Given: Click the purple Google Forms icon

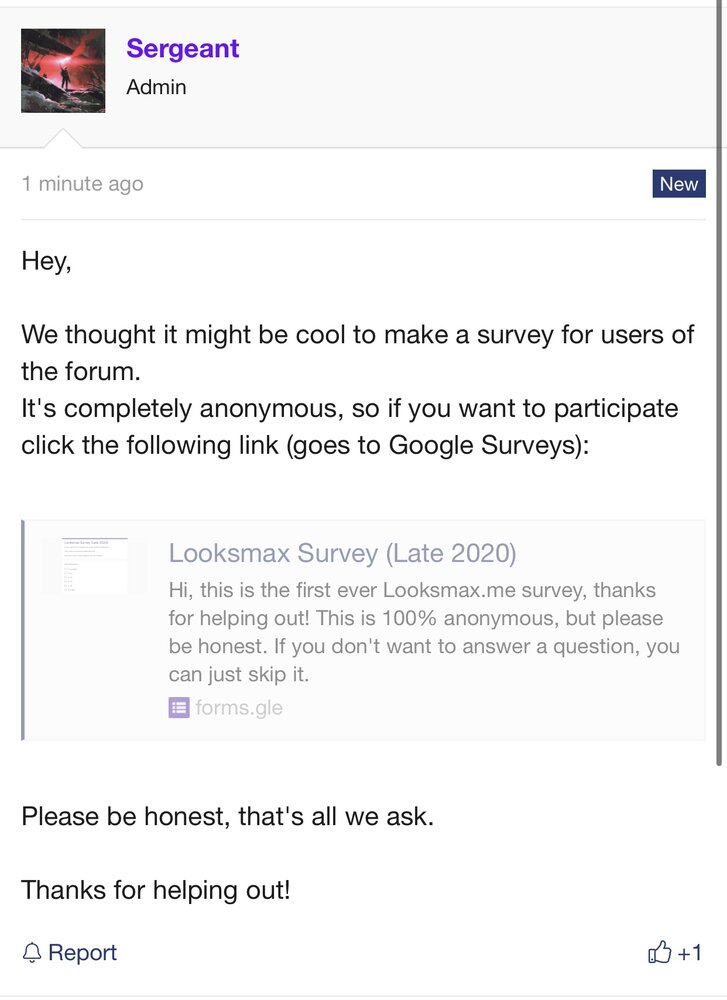Looking at the screenshot, I should 179,708.
